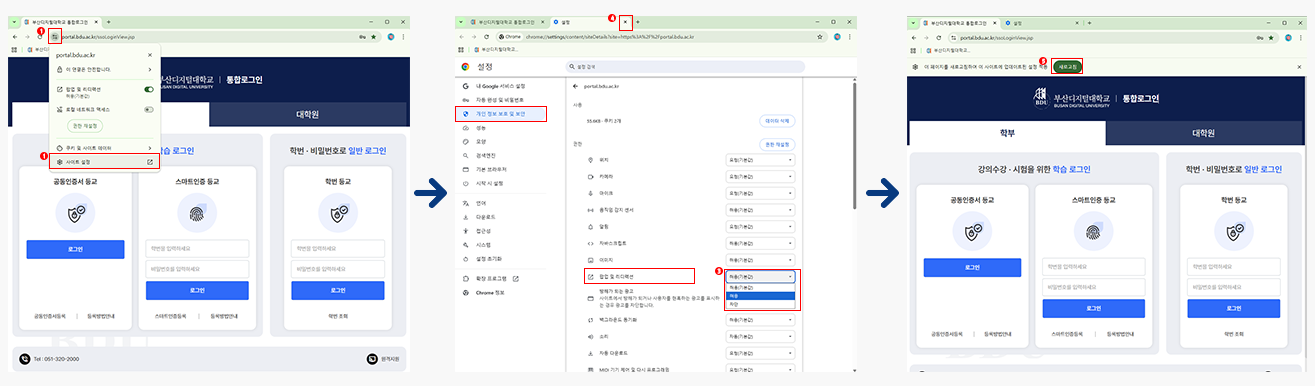Click the 언어 translate icon in settings sidebar
This screenshot has width=1315, height=386.
[466, 203]
